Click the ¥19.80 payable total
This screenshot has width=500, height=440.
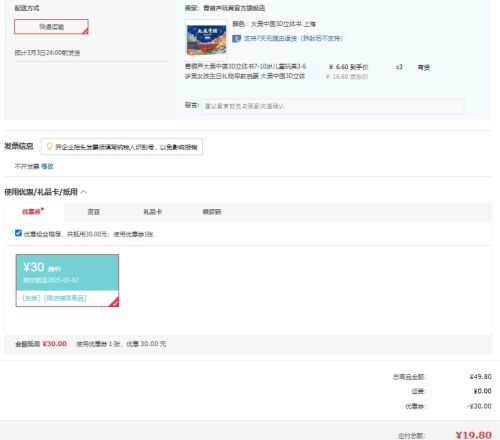click(473, 435)
